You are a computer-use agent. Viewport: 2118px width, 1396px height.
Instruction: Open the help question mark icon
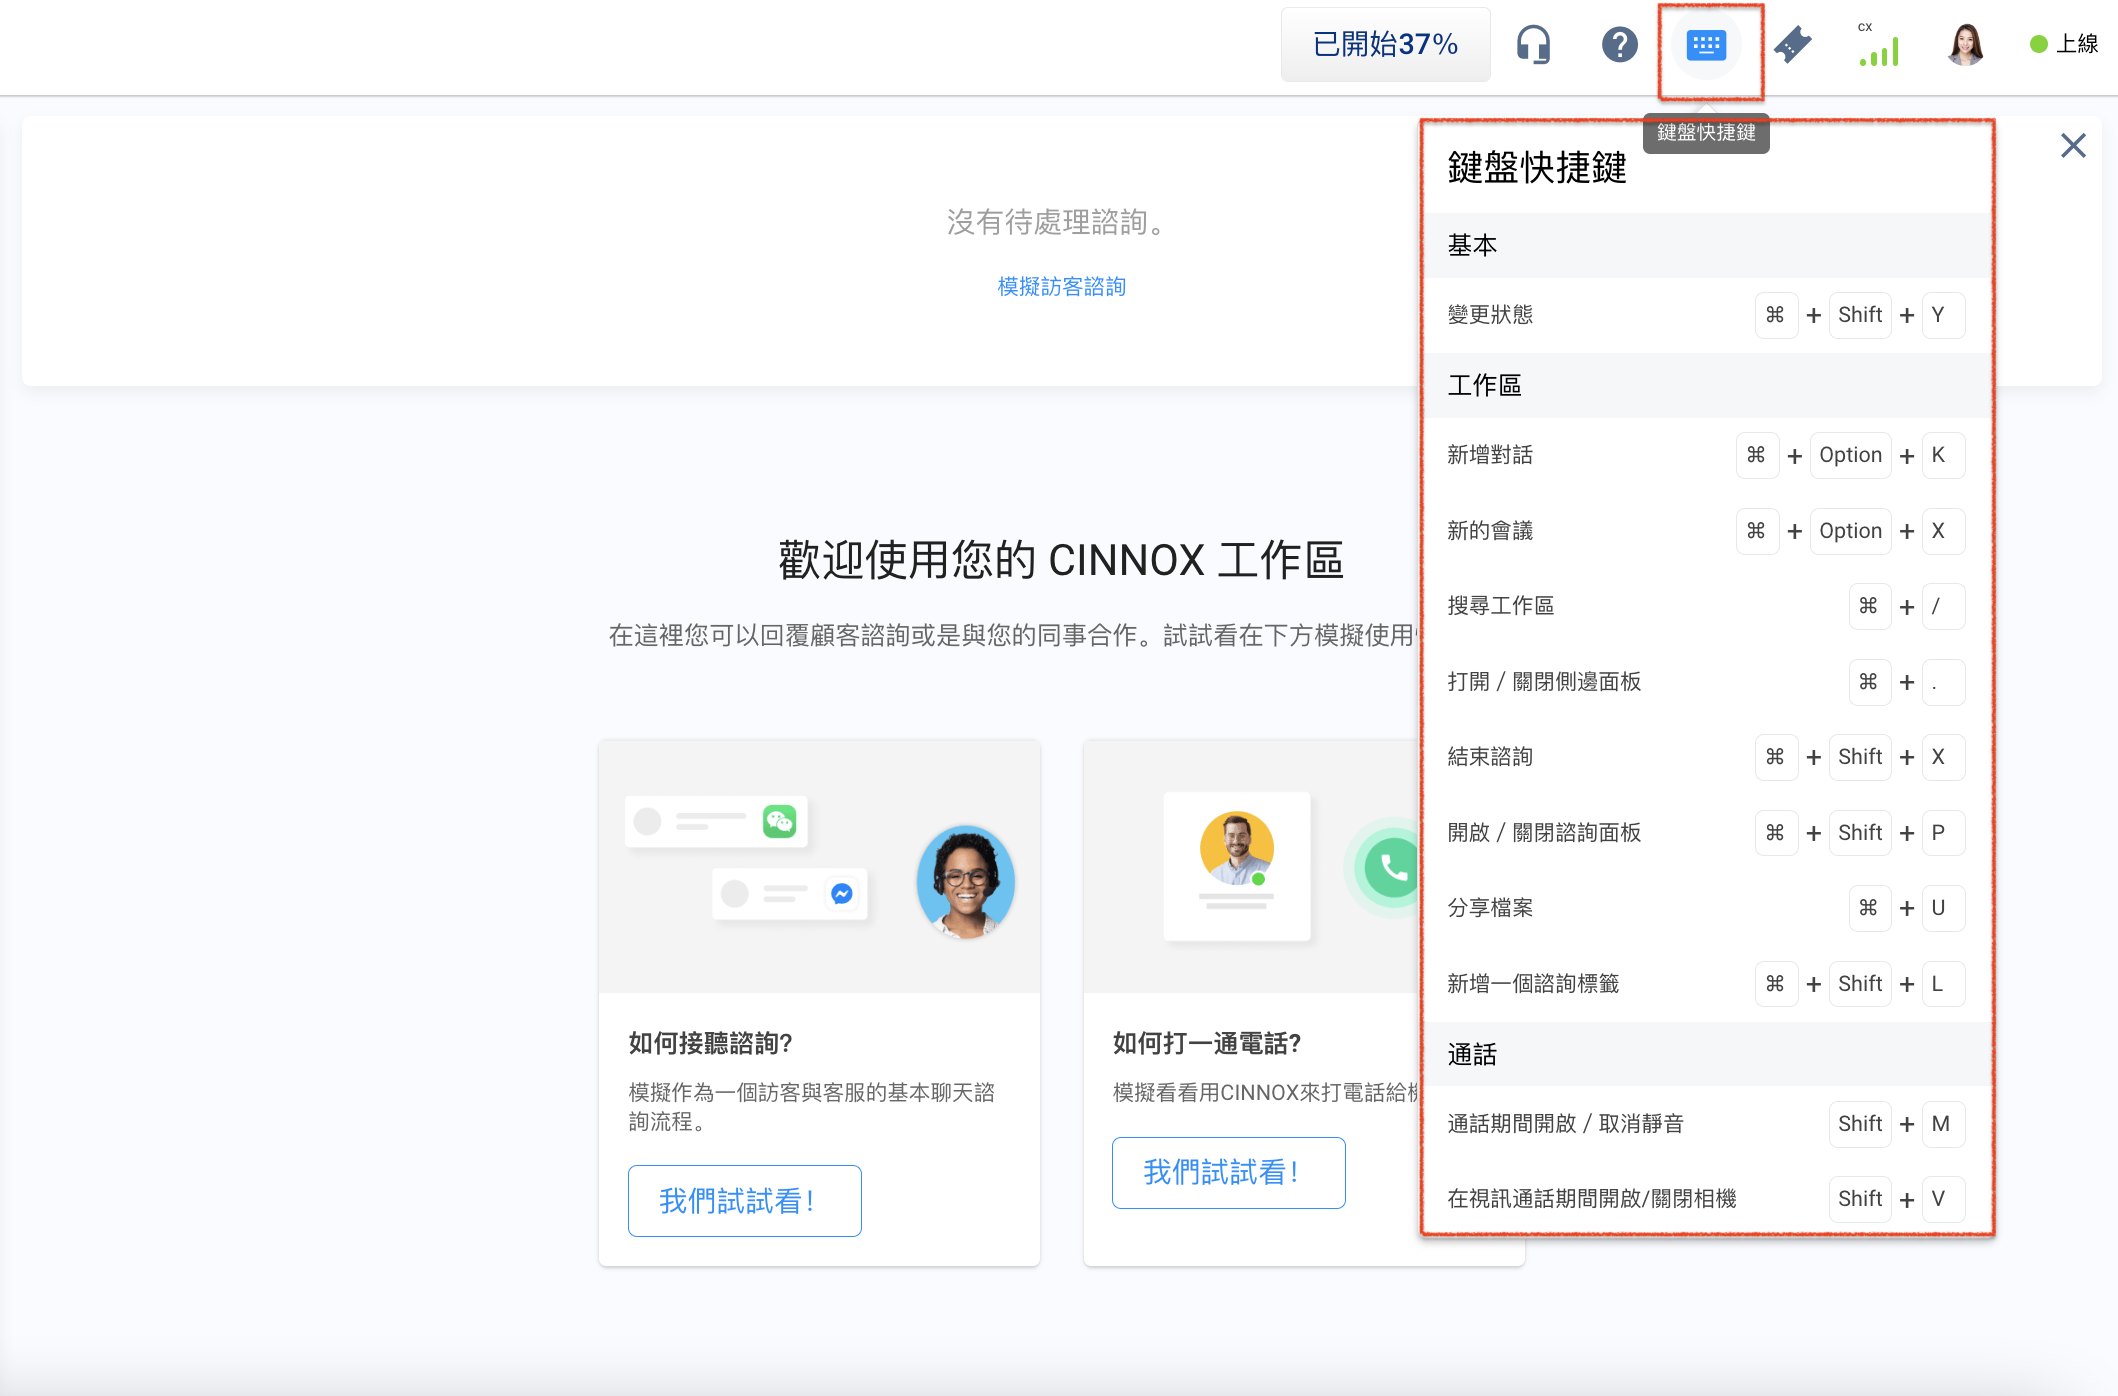(x=1619, y=45)
